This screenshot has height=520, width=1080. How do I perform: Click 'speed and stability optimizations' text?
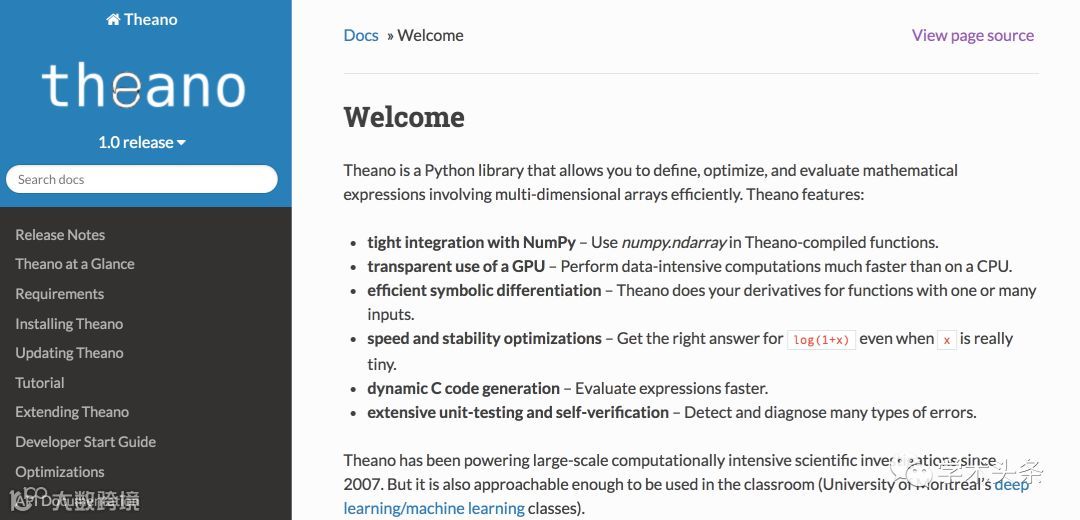[484, 339]
